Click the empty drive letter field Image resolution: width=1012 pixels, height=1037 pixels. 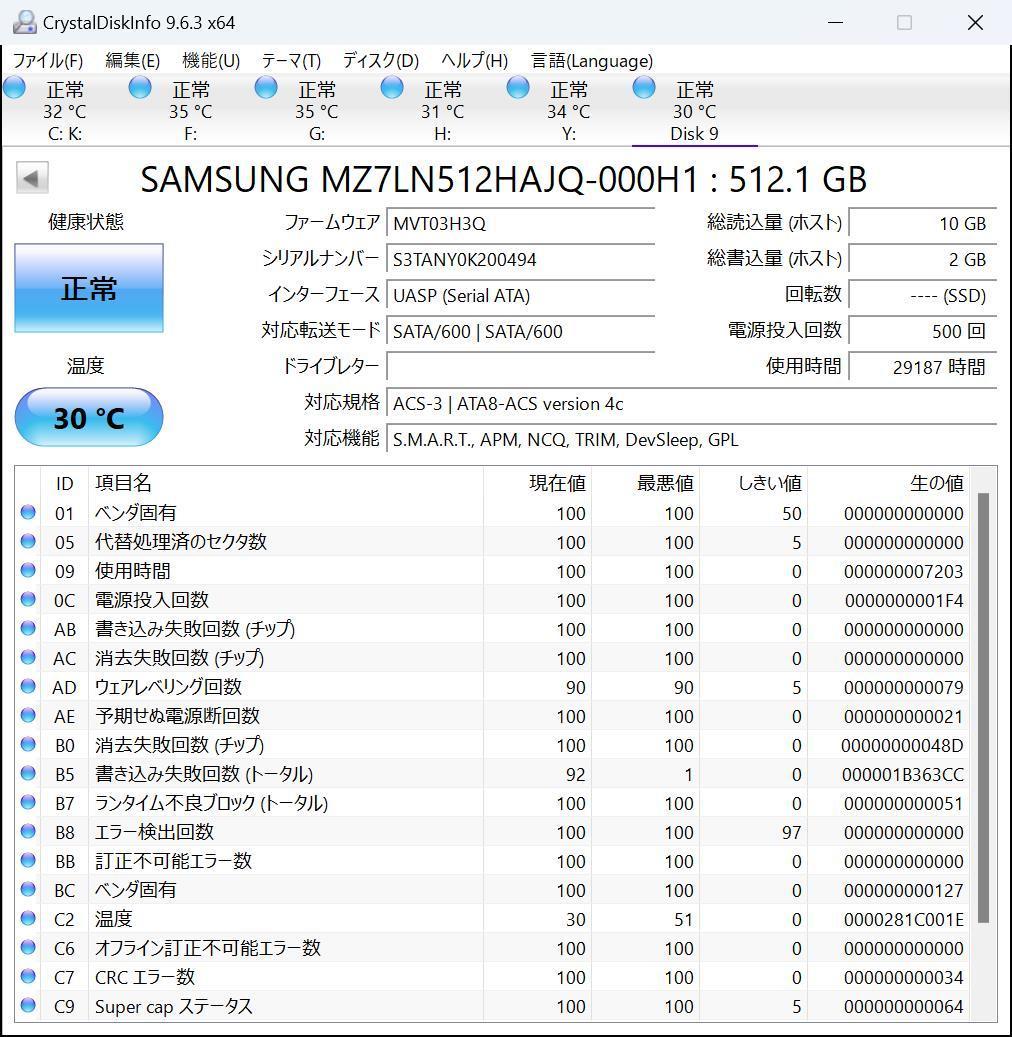521,366
